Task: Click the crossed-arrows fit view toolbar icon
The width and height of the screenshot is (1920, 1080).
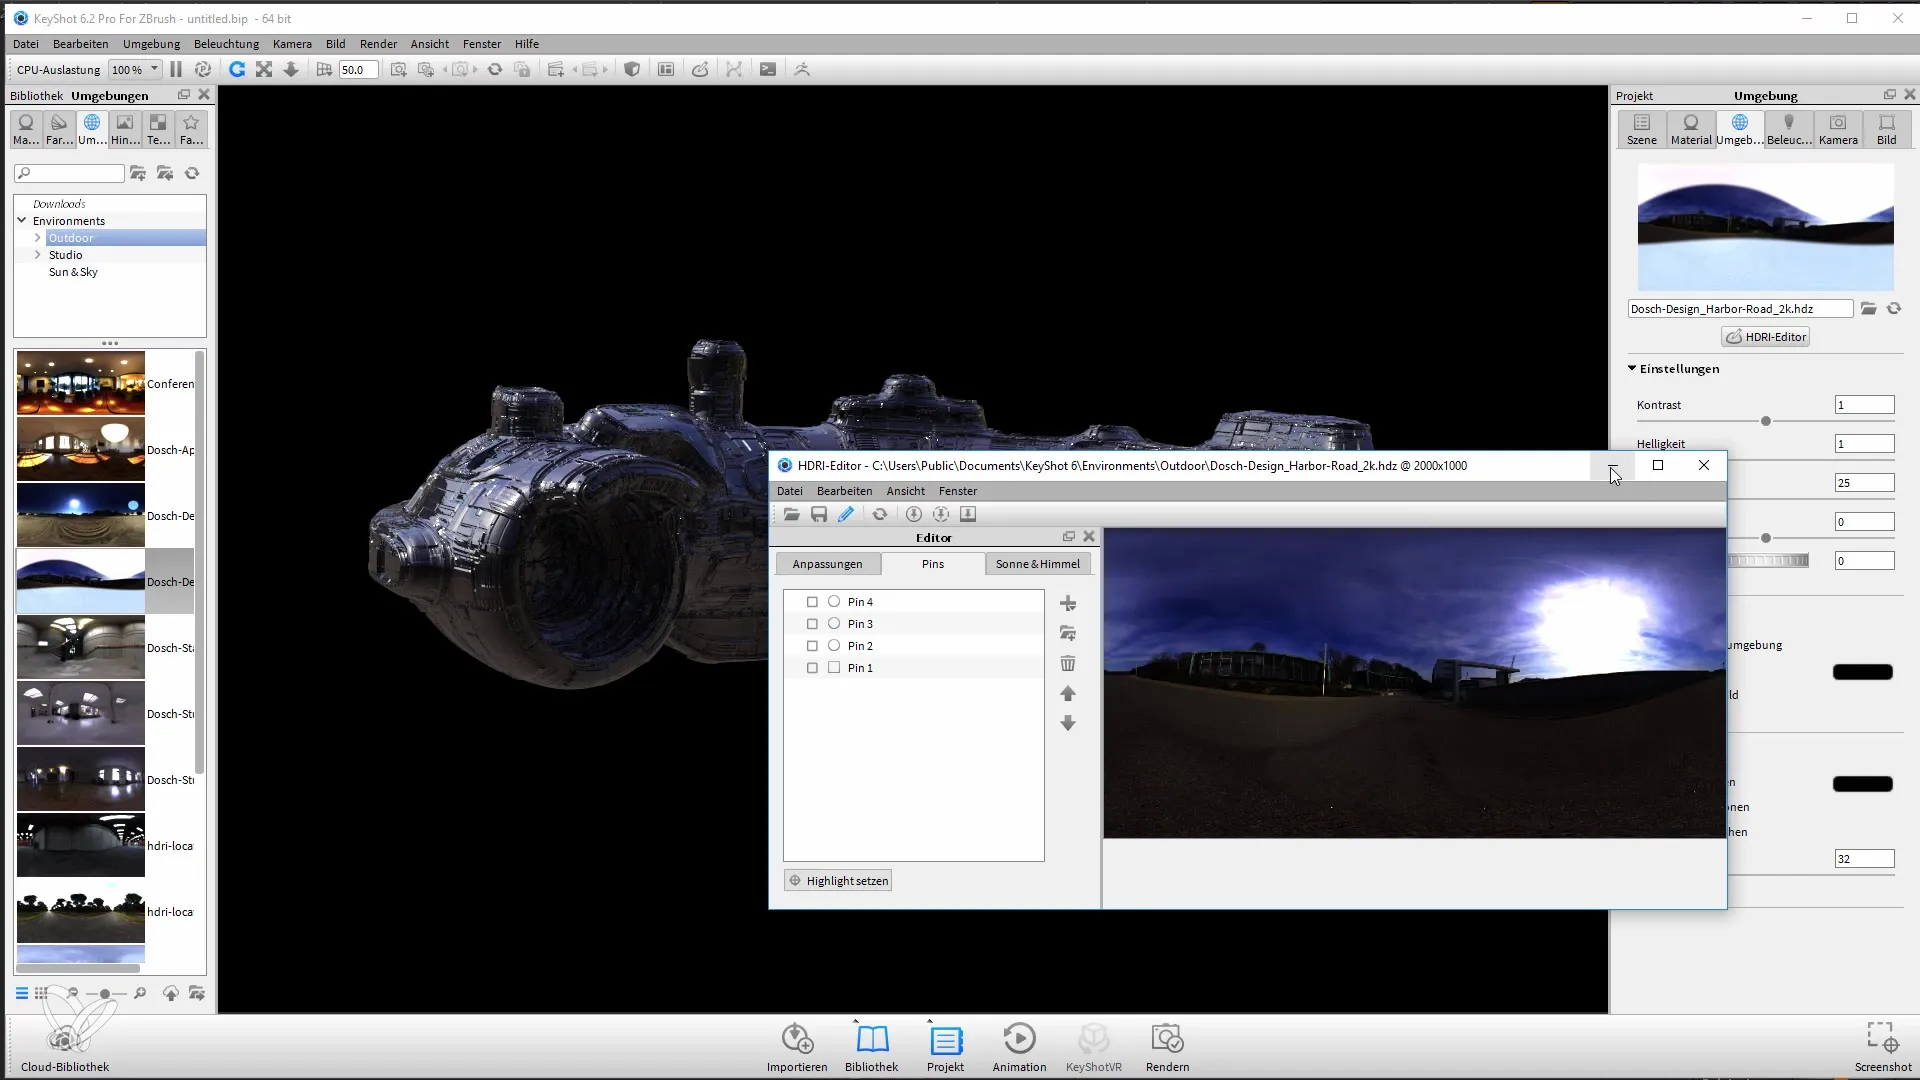Action: click(264, 69)
